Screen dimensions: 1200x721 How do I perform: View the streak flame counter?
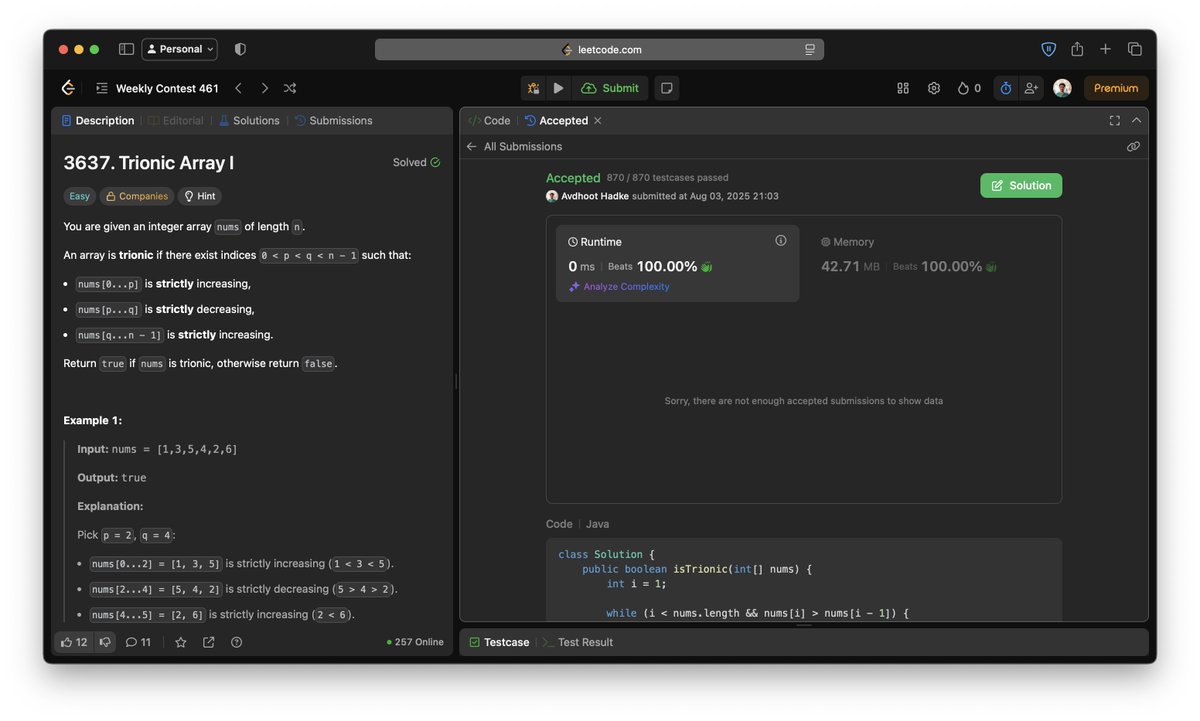(969, 88)
